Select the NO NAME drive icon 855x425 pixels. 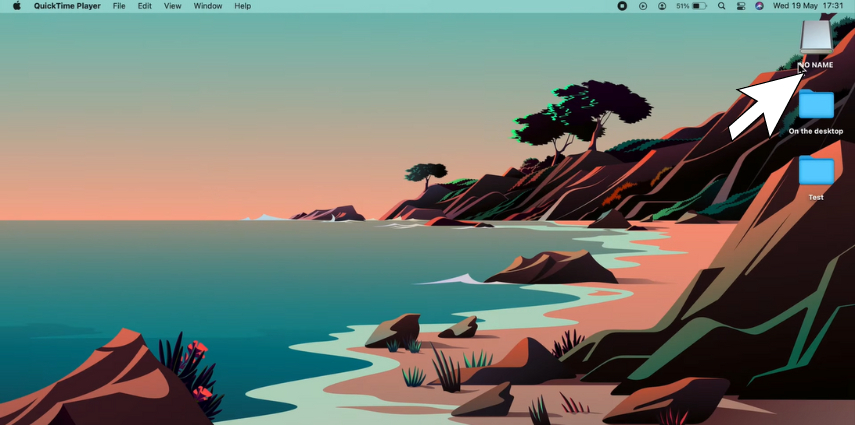pos(816,38)
